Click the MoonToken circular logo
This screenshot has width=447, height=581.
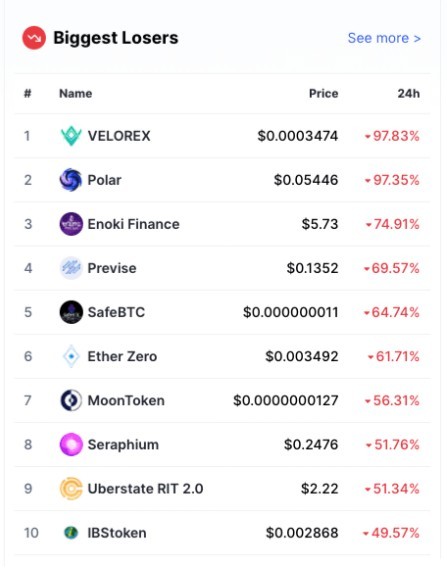(71, 400)
